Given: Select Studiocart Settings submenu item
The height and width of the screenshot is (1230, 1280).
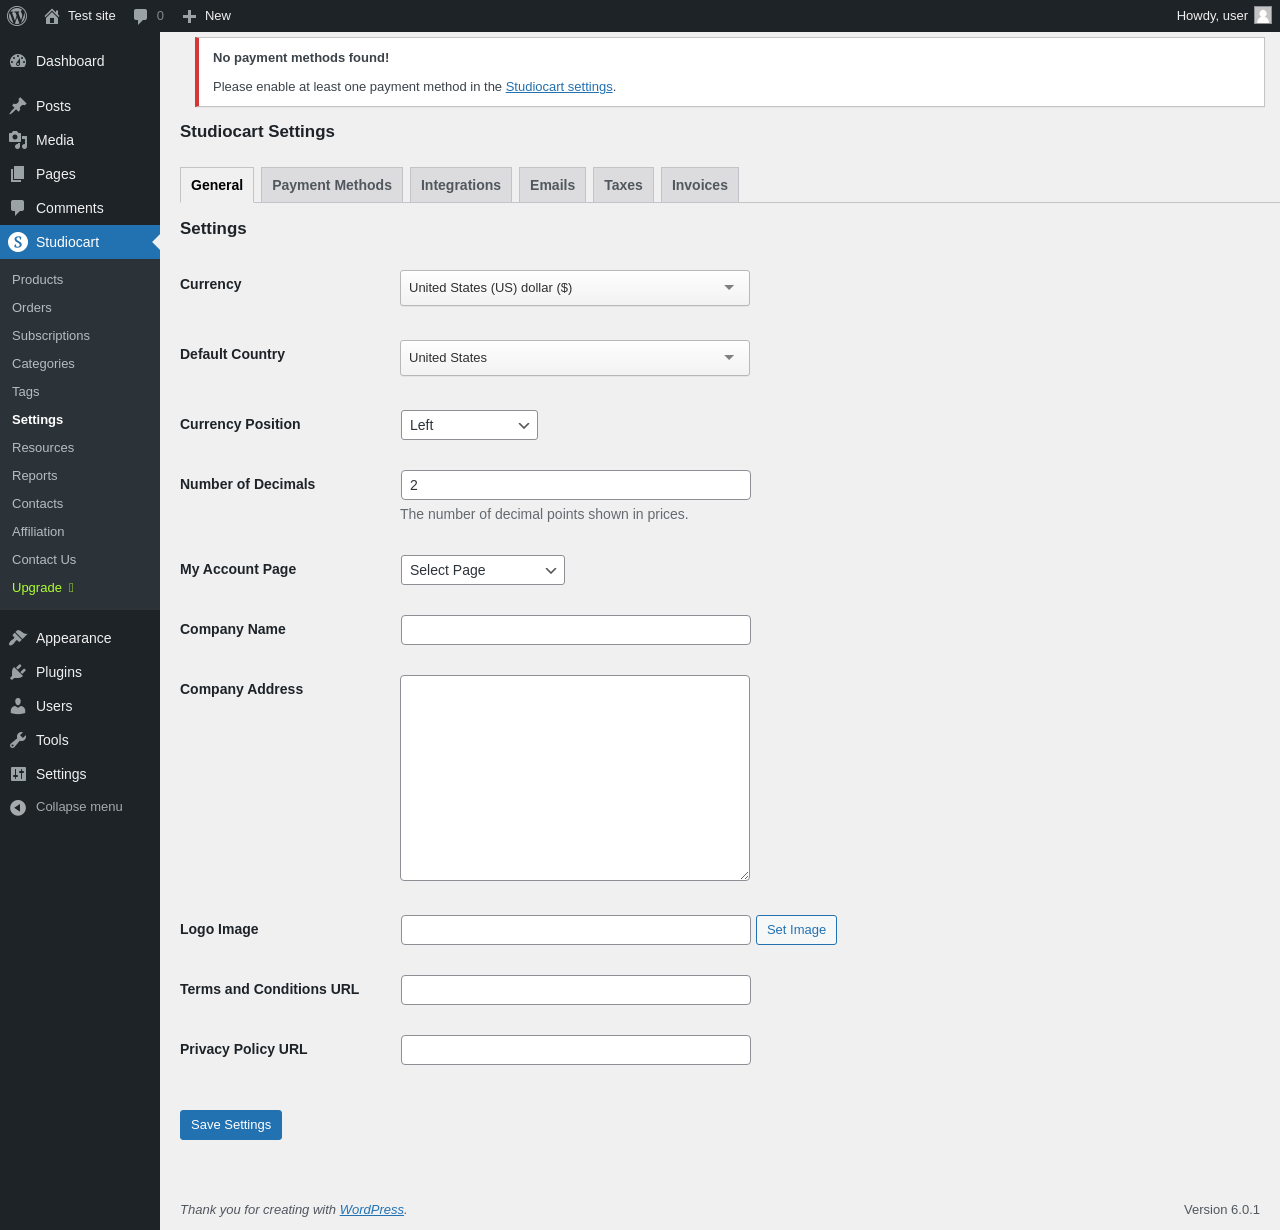Looking at the screenshot, I should 80,420.
